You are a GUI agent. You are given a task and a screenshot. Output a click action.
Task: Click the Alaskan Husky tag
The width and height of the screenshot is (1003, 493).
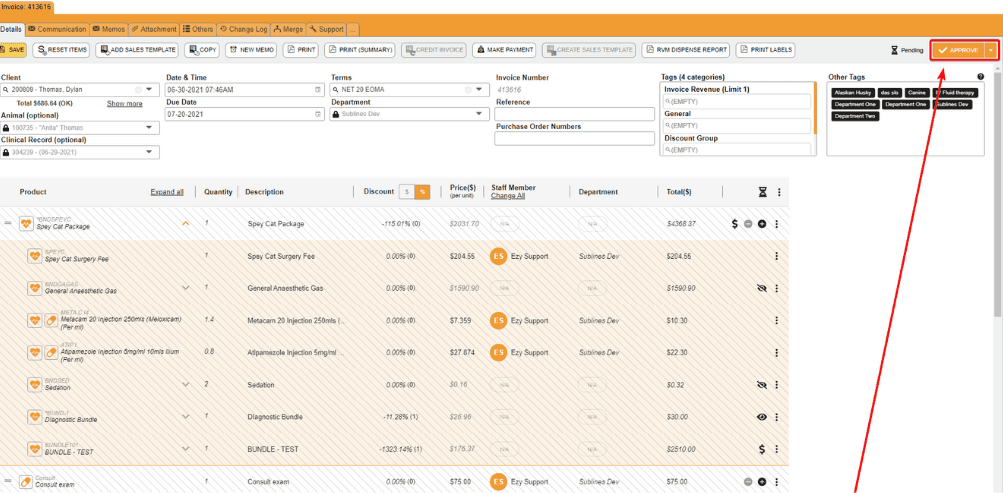pyautogui.click(x=853, y=93)
